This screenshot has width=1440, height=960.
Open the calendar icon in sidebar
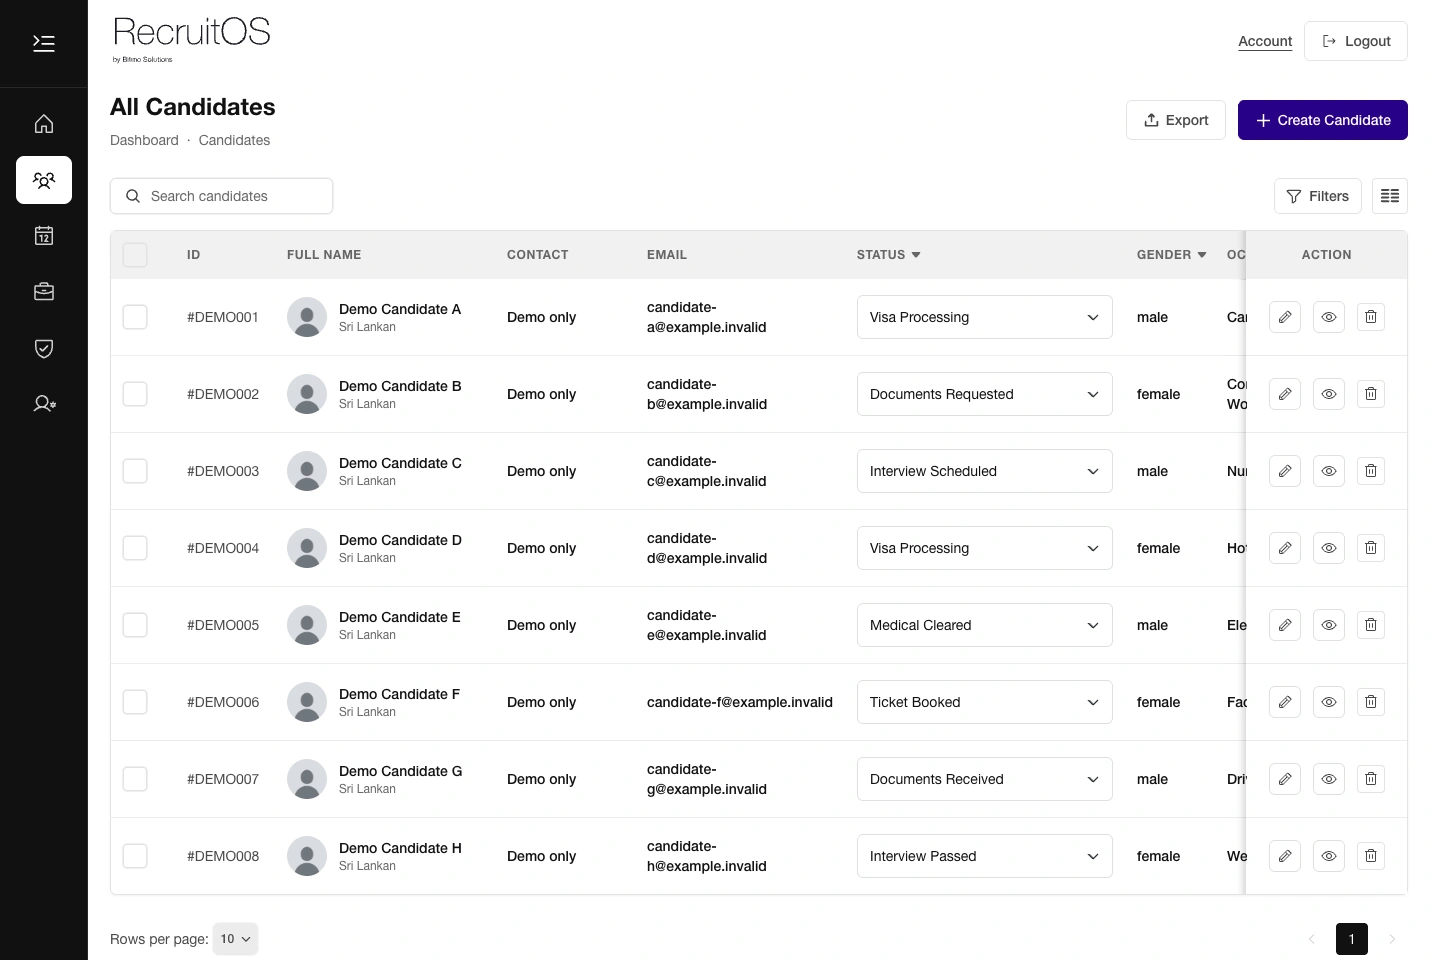coord(44,236)
